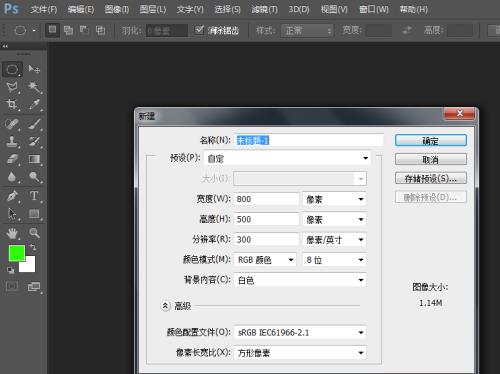The width and height of the screenshot is (500, 374).
Task: Choose New Selection mode in options bar
Action: pos(52,30)
